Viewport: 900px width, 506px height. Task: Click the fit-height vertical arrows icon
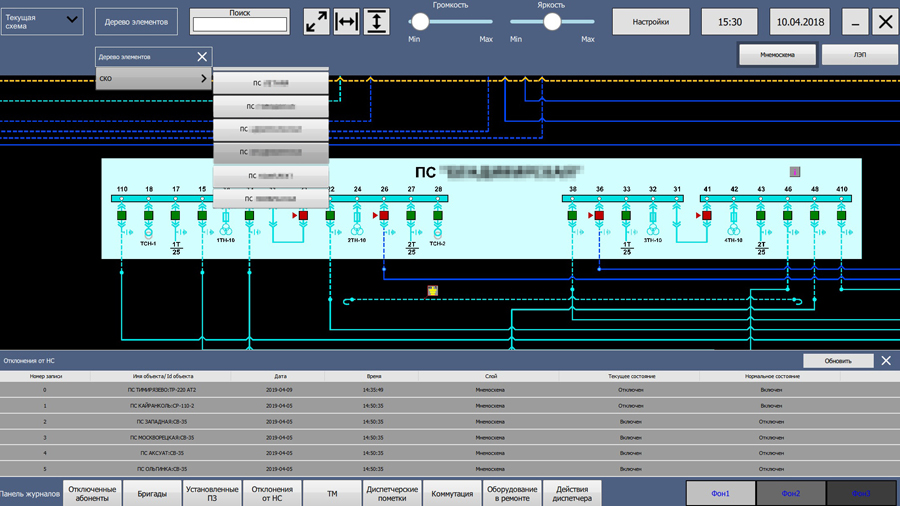[x=377, y=22]
